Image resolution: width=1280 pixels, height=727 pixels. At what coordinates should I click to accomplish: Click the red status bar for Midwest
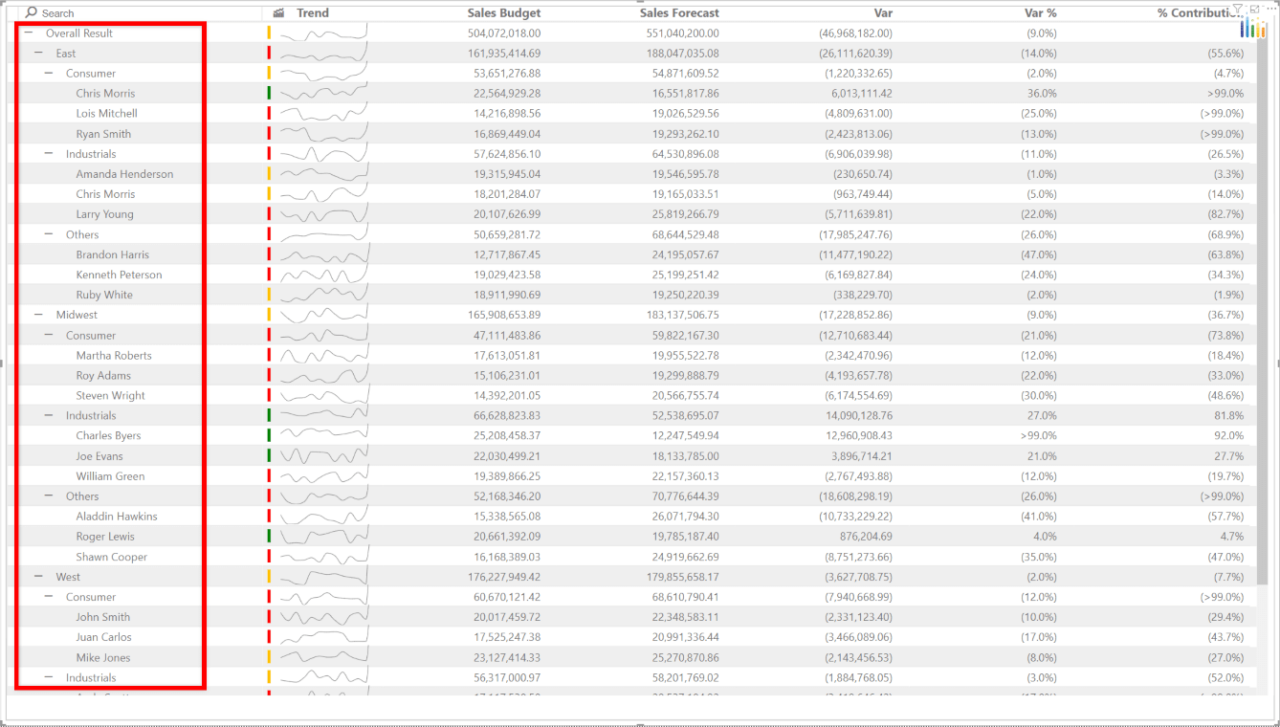coord(267,314)
